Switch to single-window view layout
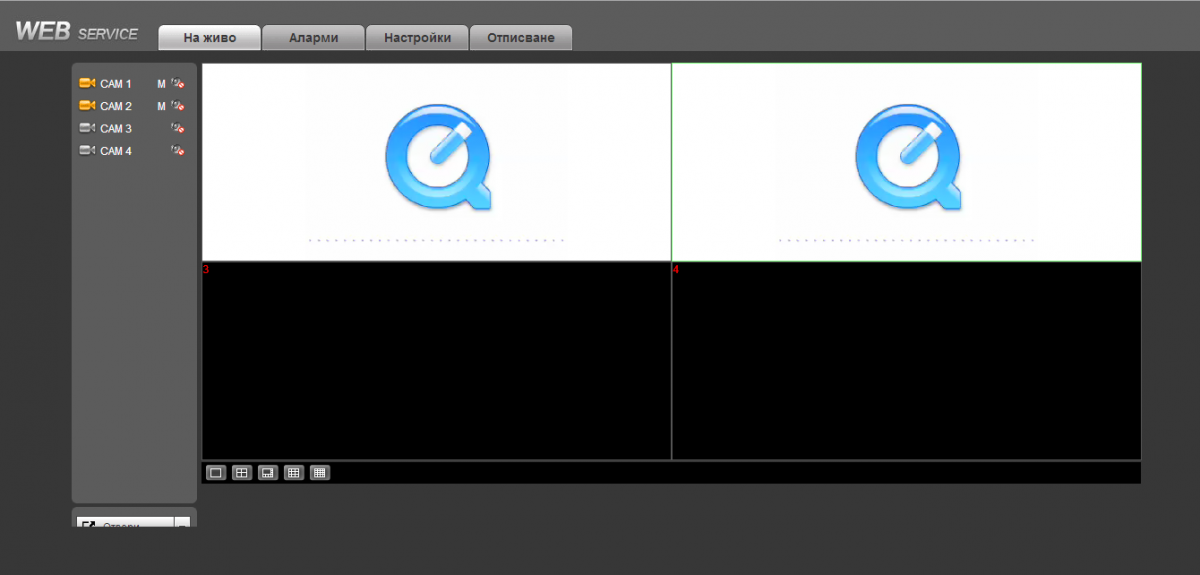The image size is (1200, 575). coord(215,473)
